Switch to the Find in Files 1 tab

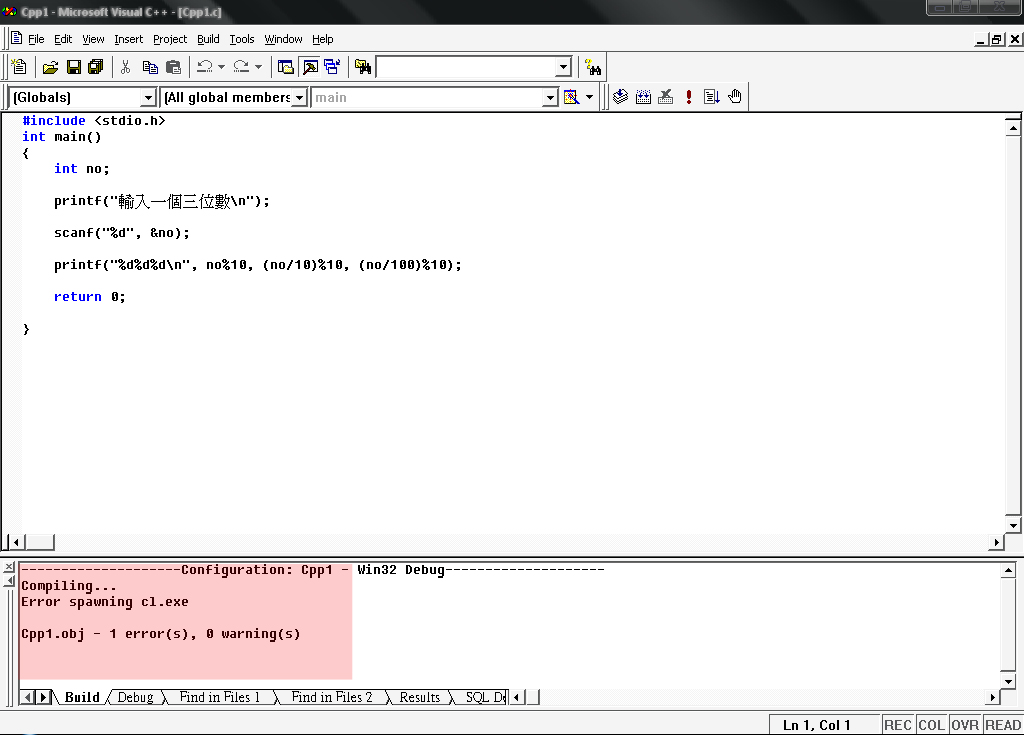point(219,697)
